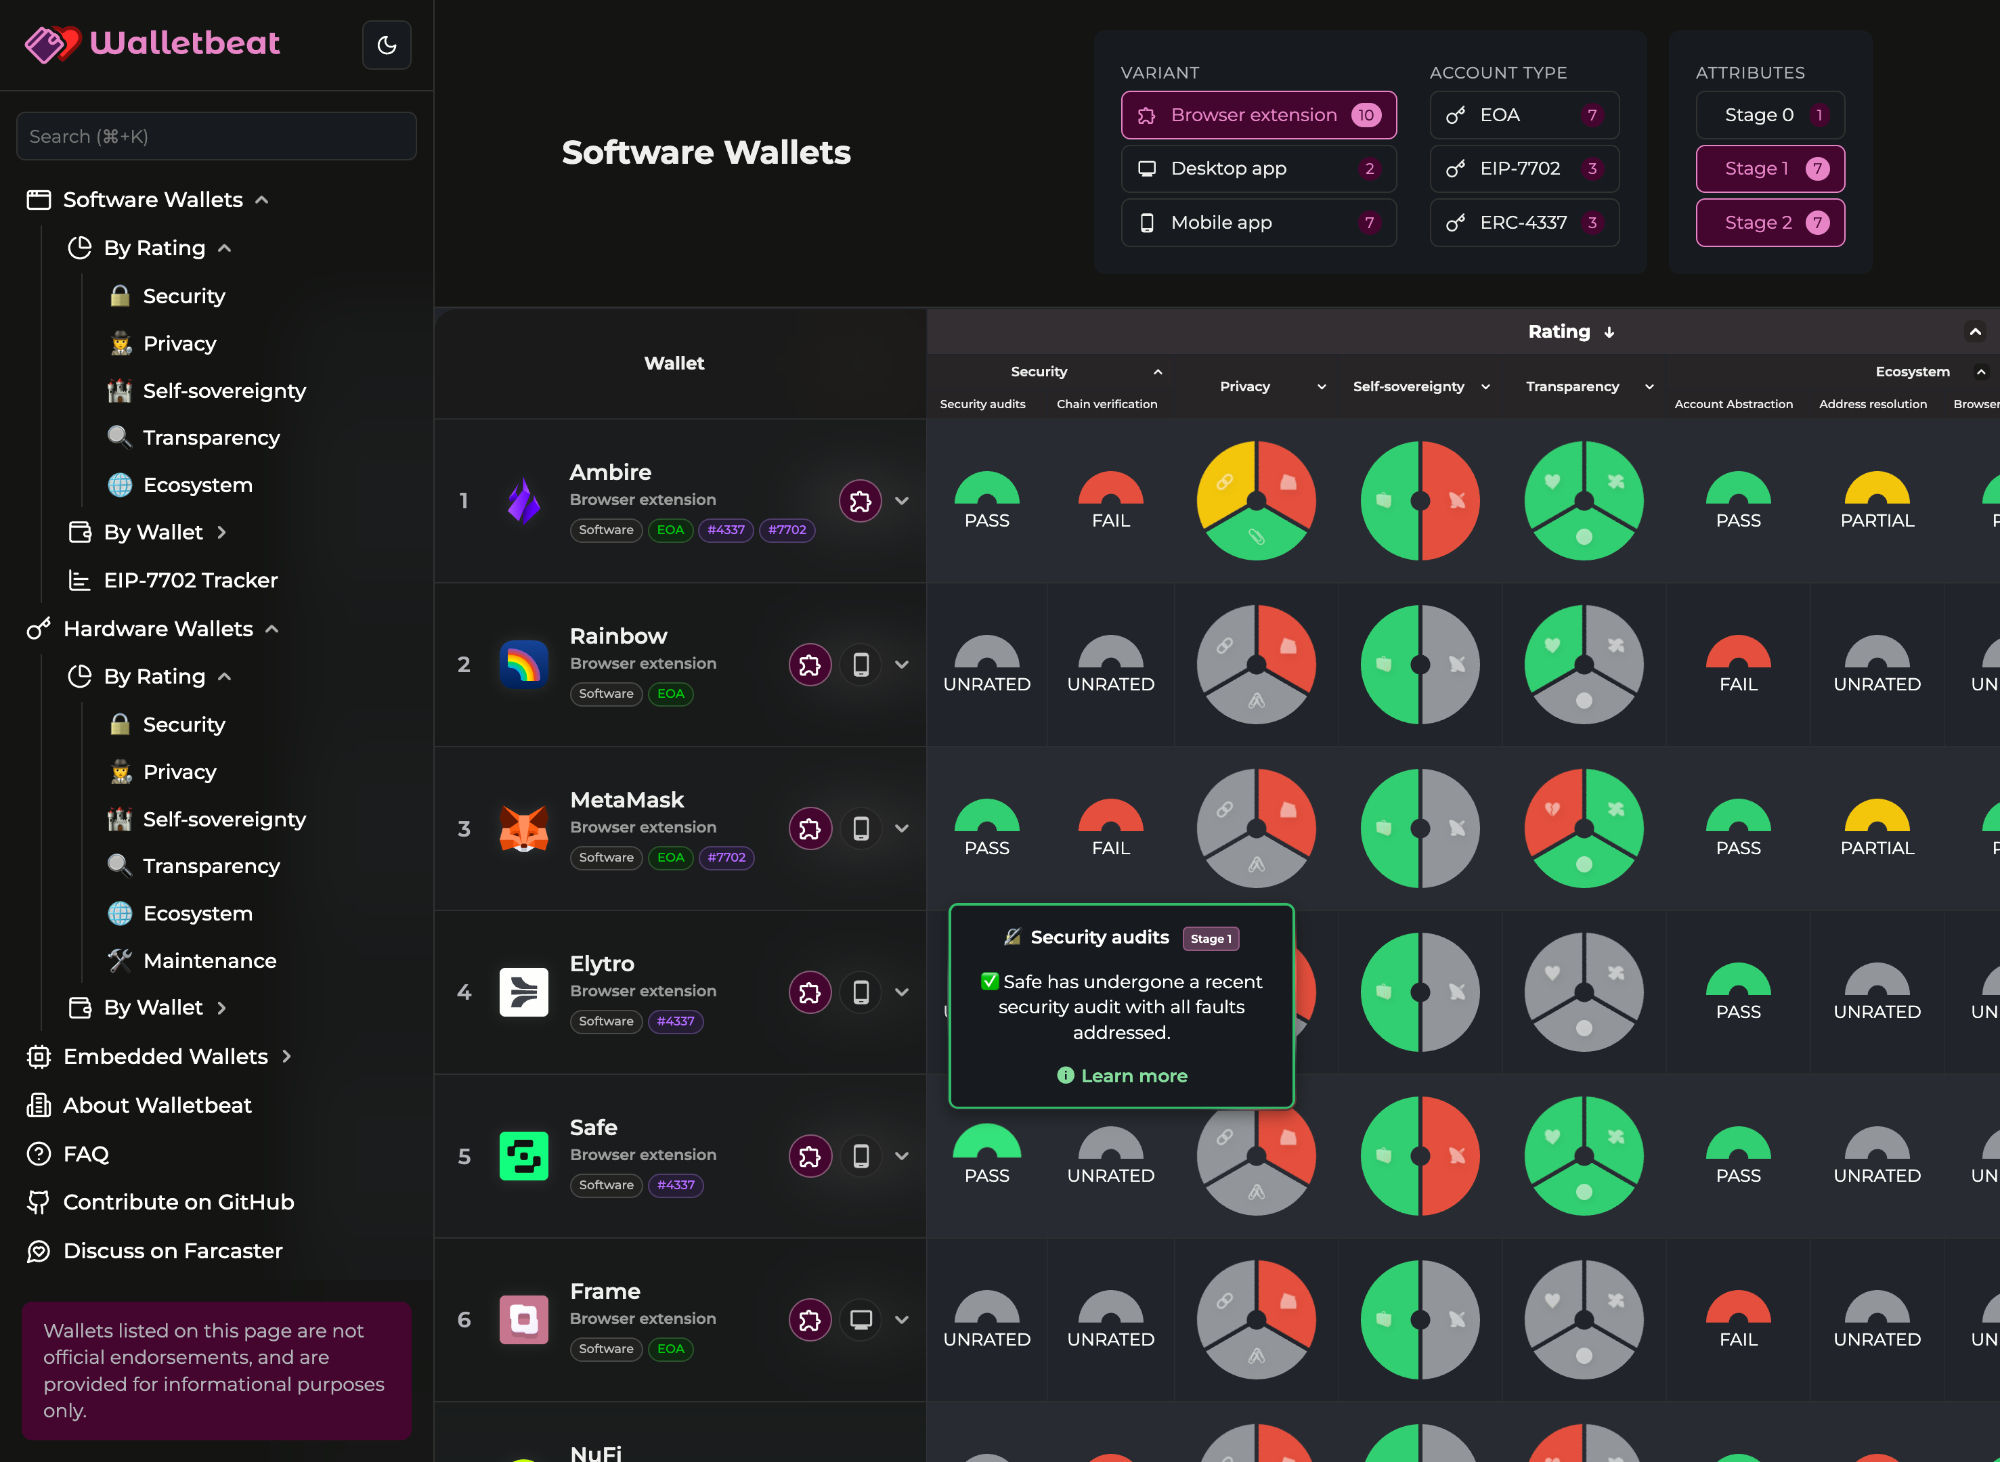The height and width of the screenshot is (1462, 2000).
Task: Expand the Ambire wallet row chevron
Action: click(x=902, y=501)
